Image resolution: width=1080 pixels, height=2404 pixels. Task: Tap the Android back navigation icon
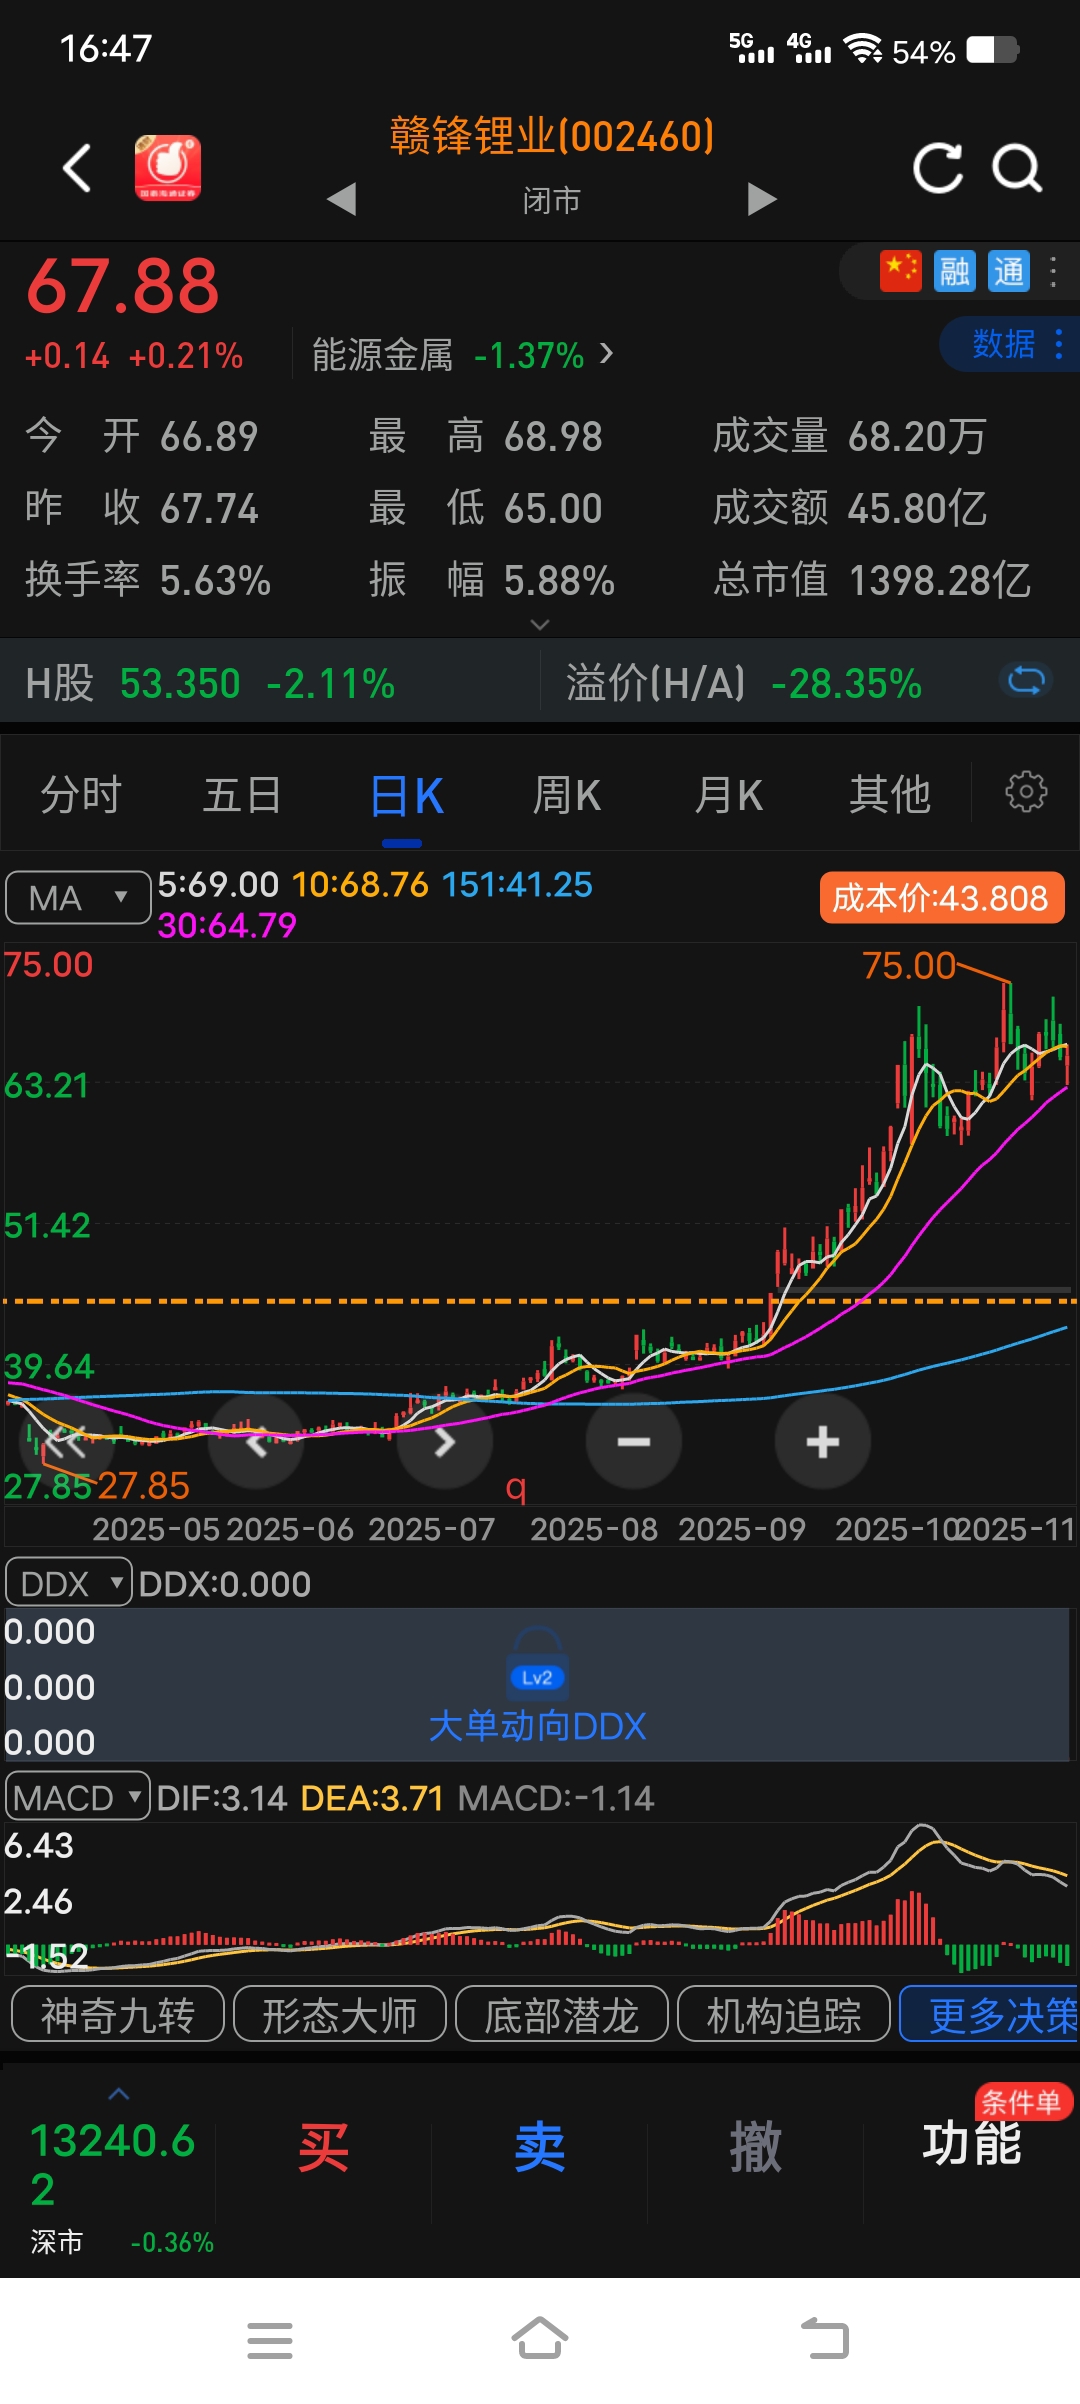pos(826,2340)
